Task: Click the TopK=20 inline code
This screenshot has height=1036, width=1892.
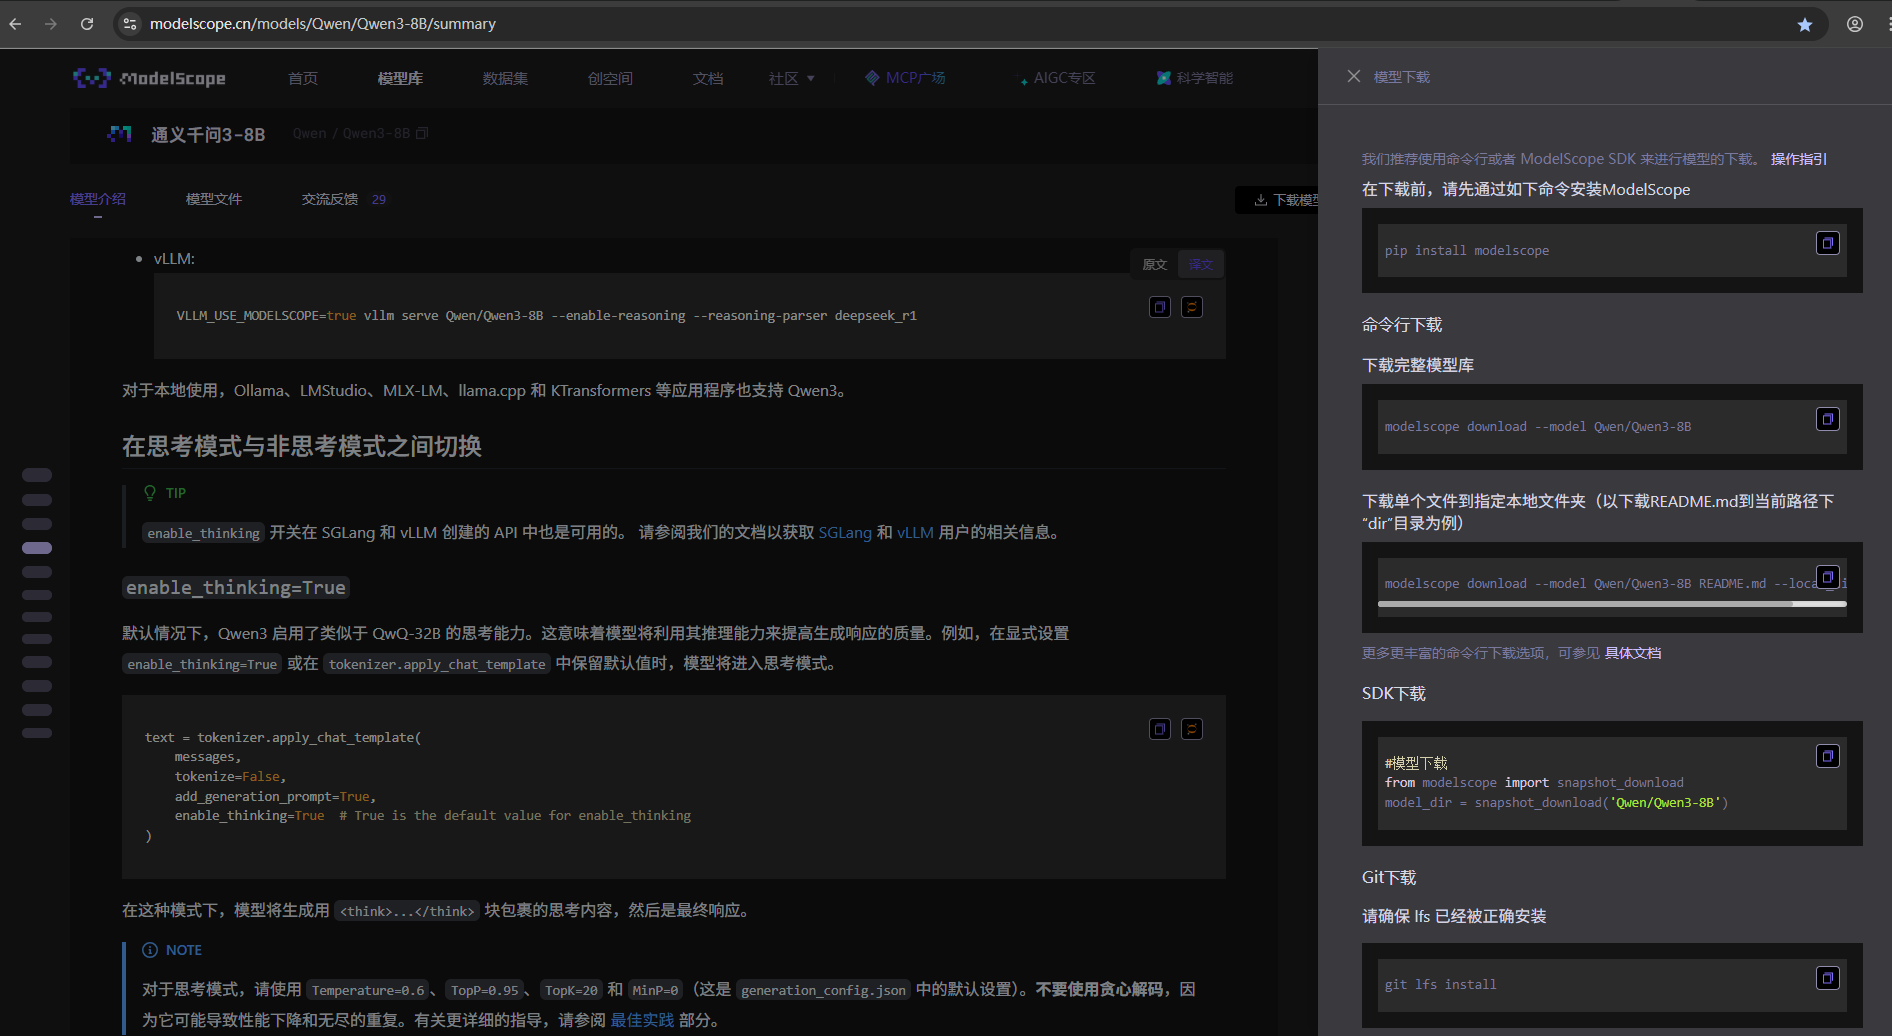Action: 571,990
